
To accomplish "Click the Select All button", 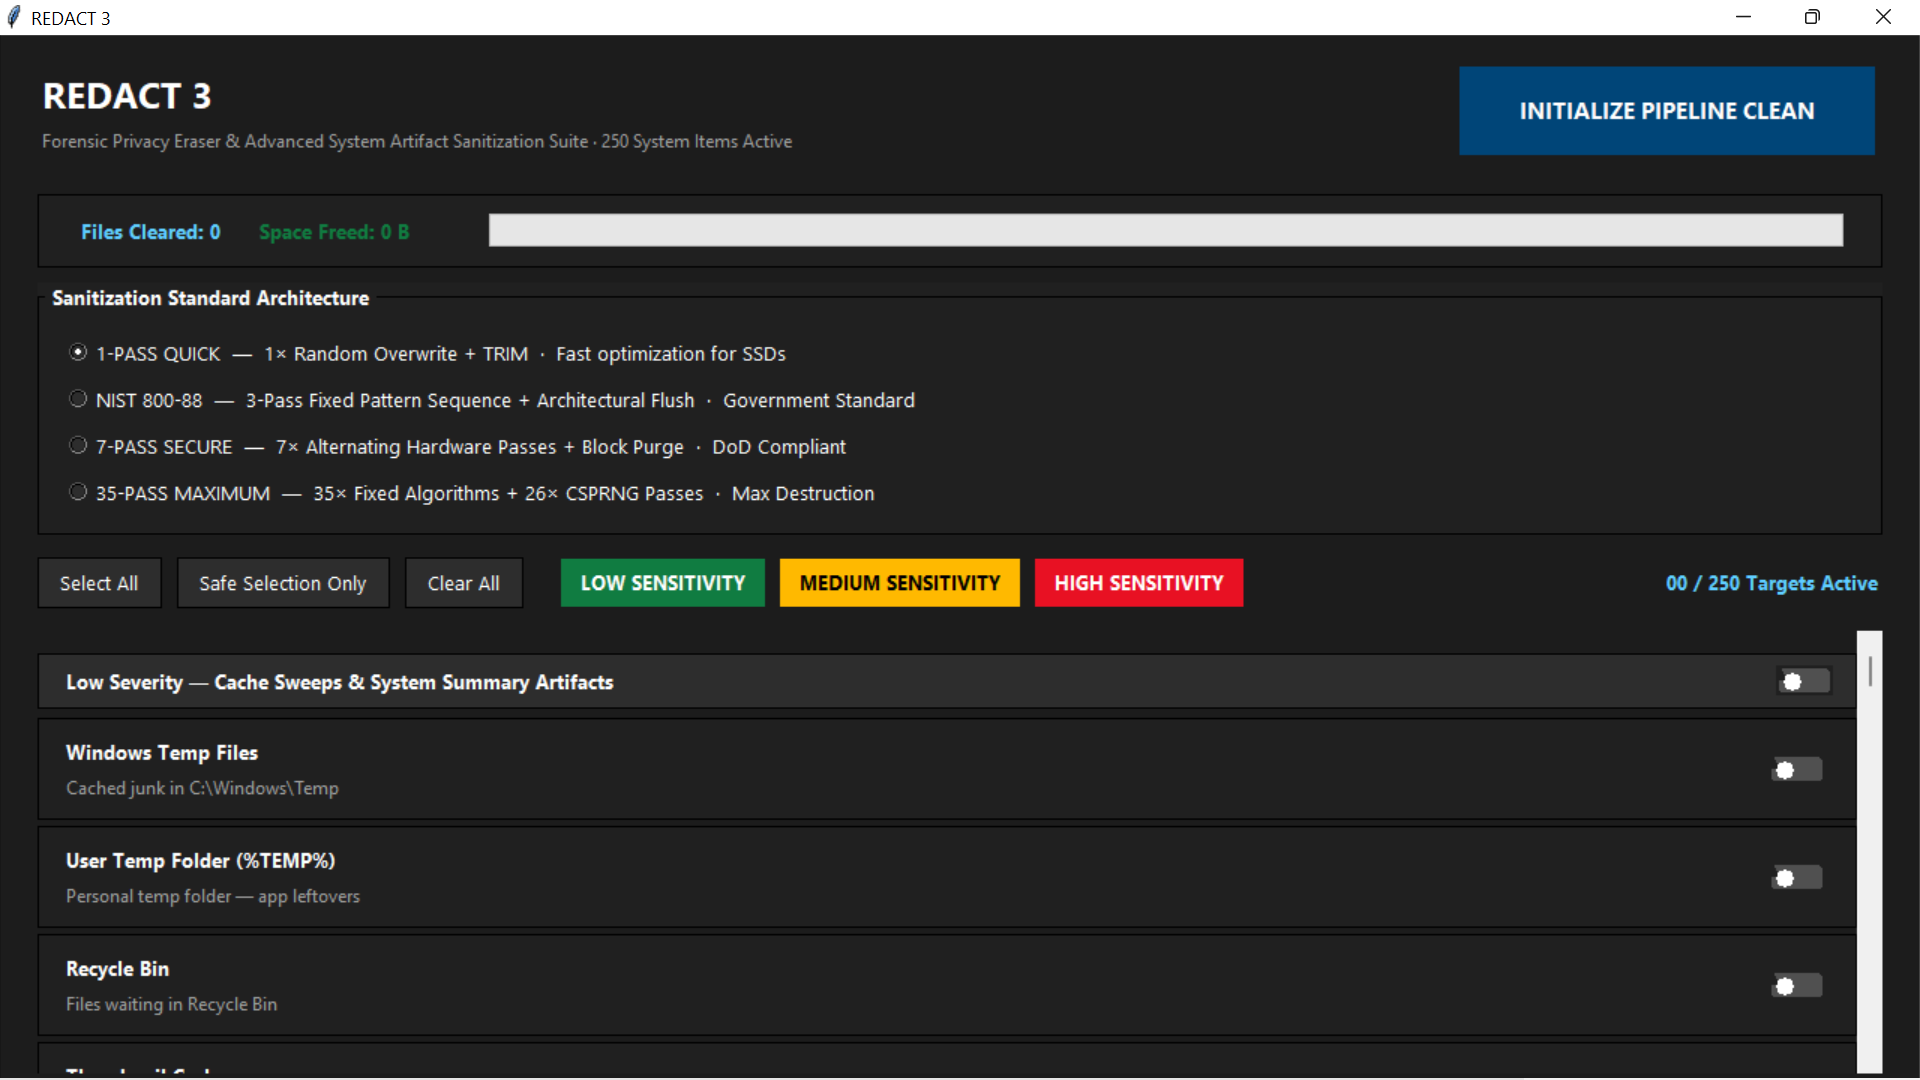I will pyautogui.click(x=99, y=583).
